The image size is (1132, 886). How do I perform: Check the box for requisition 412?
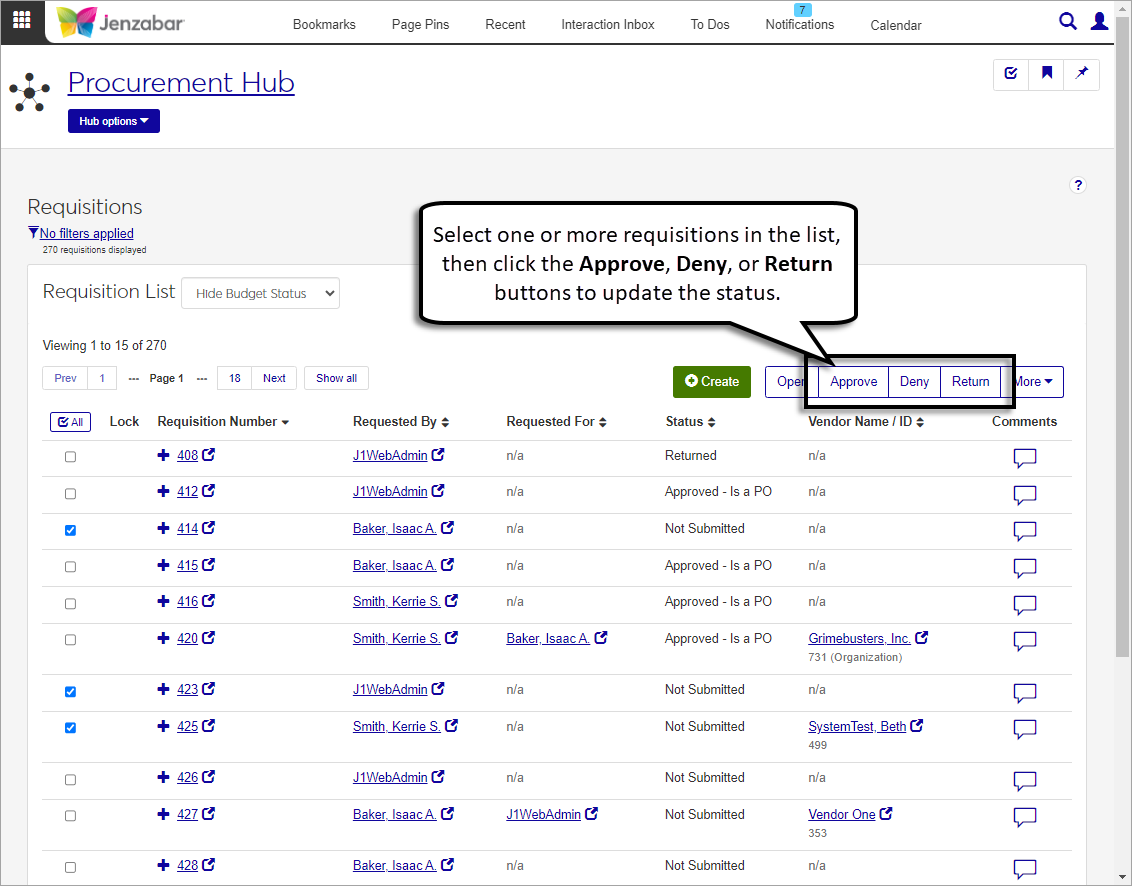click(70, 493)
